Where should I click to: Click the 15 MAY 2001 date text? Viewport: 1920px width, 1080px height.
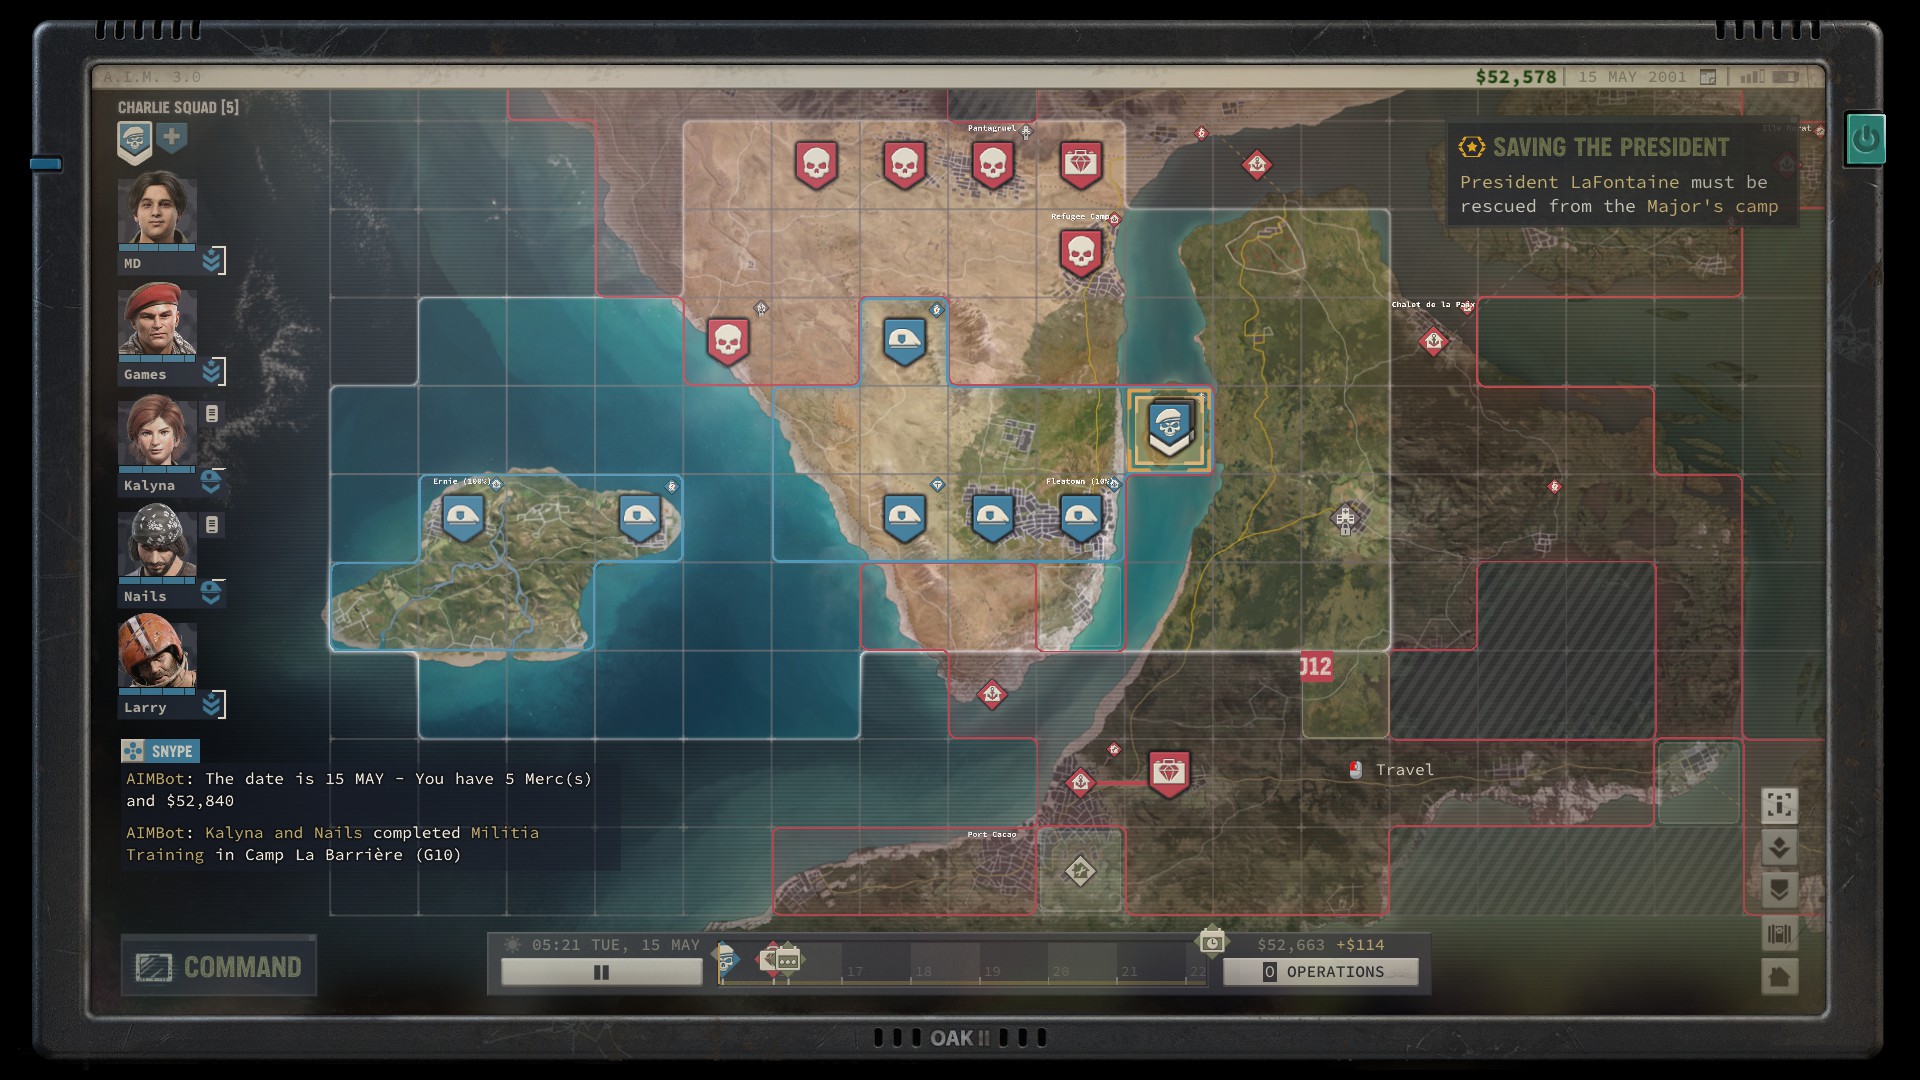click(x=1632, y=77)
